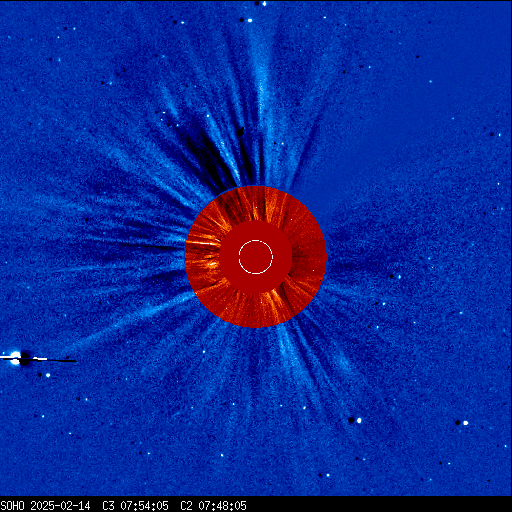This screenshot has height=512, width=512.
Task: Click the C2 07:48:05 timestamp
Action: (213, 506)
